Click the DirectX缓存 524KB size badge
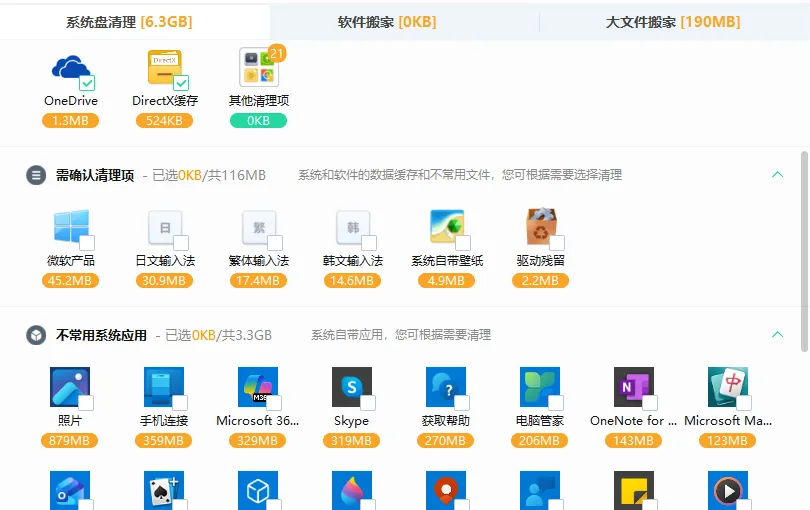This screenshot has width=810, height=510. coord(164,121)
